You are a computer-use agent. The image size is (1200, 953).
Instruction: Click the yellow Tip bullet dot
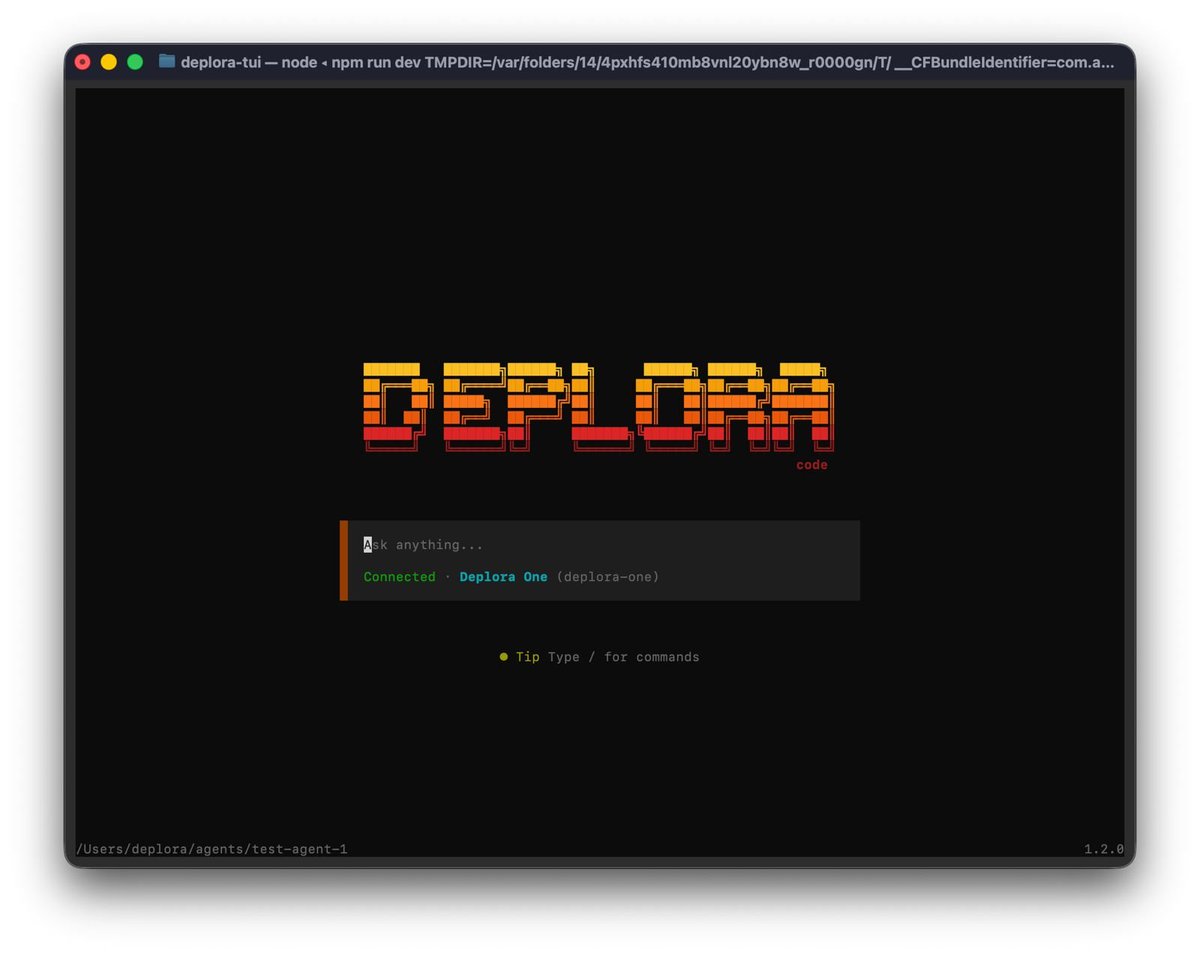point(504,657)
